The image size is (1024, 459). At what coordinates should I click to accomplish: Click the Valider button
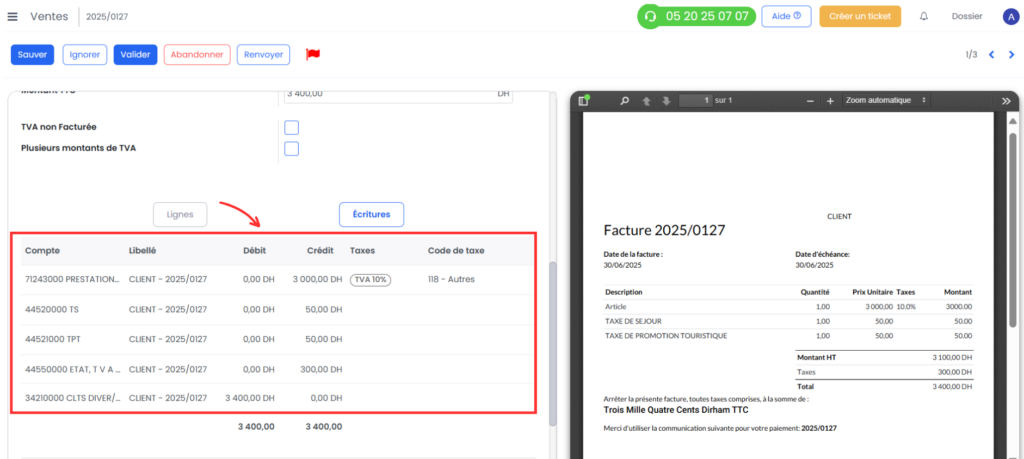click(135, 55)
